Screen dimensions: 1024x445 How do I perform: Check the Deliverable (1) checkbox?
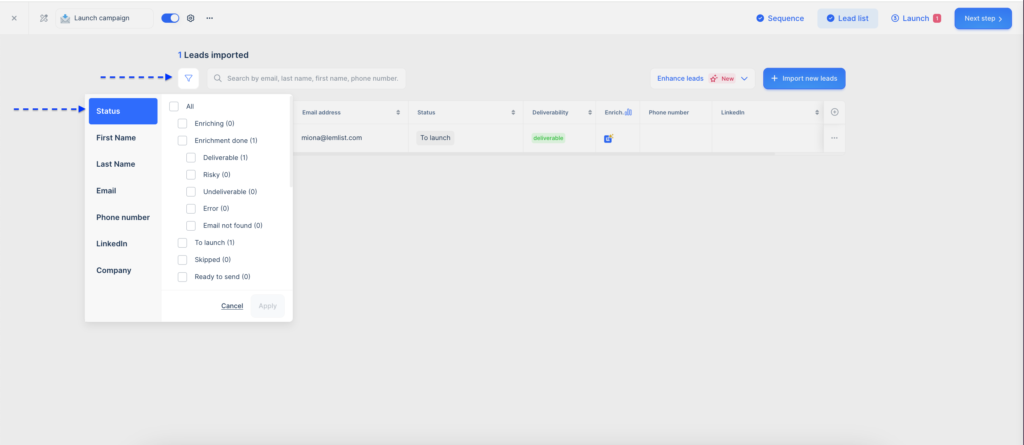point(192,157)
